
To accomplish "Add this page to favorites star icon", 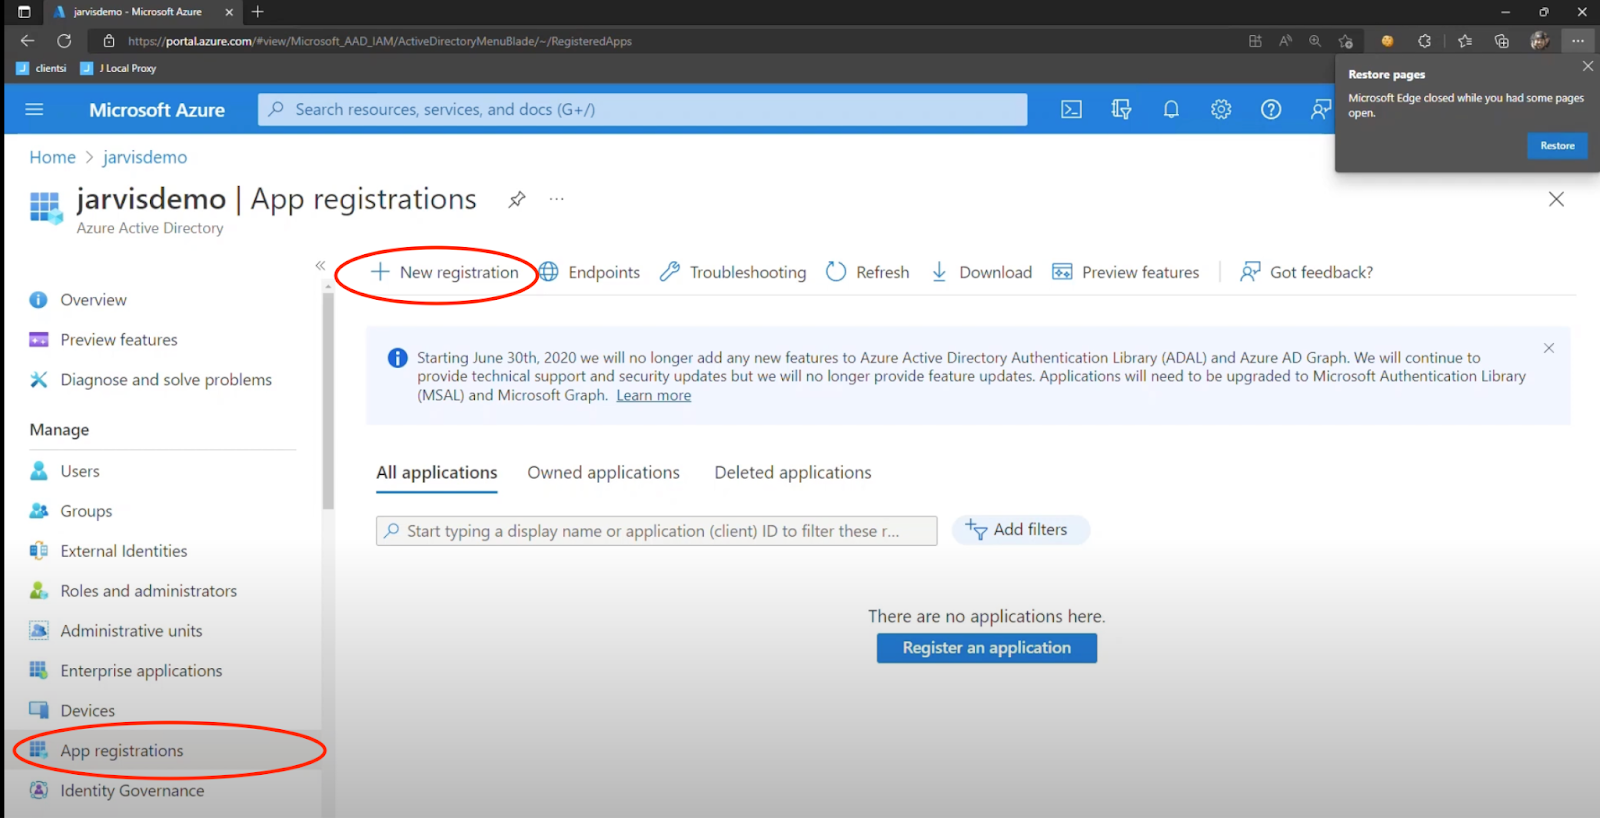I will coord(1346,41).
